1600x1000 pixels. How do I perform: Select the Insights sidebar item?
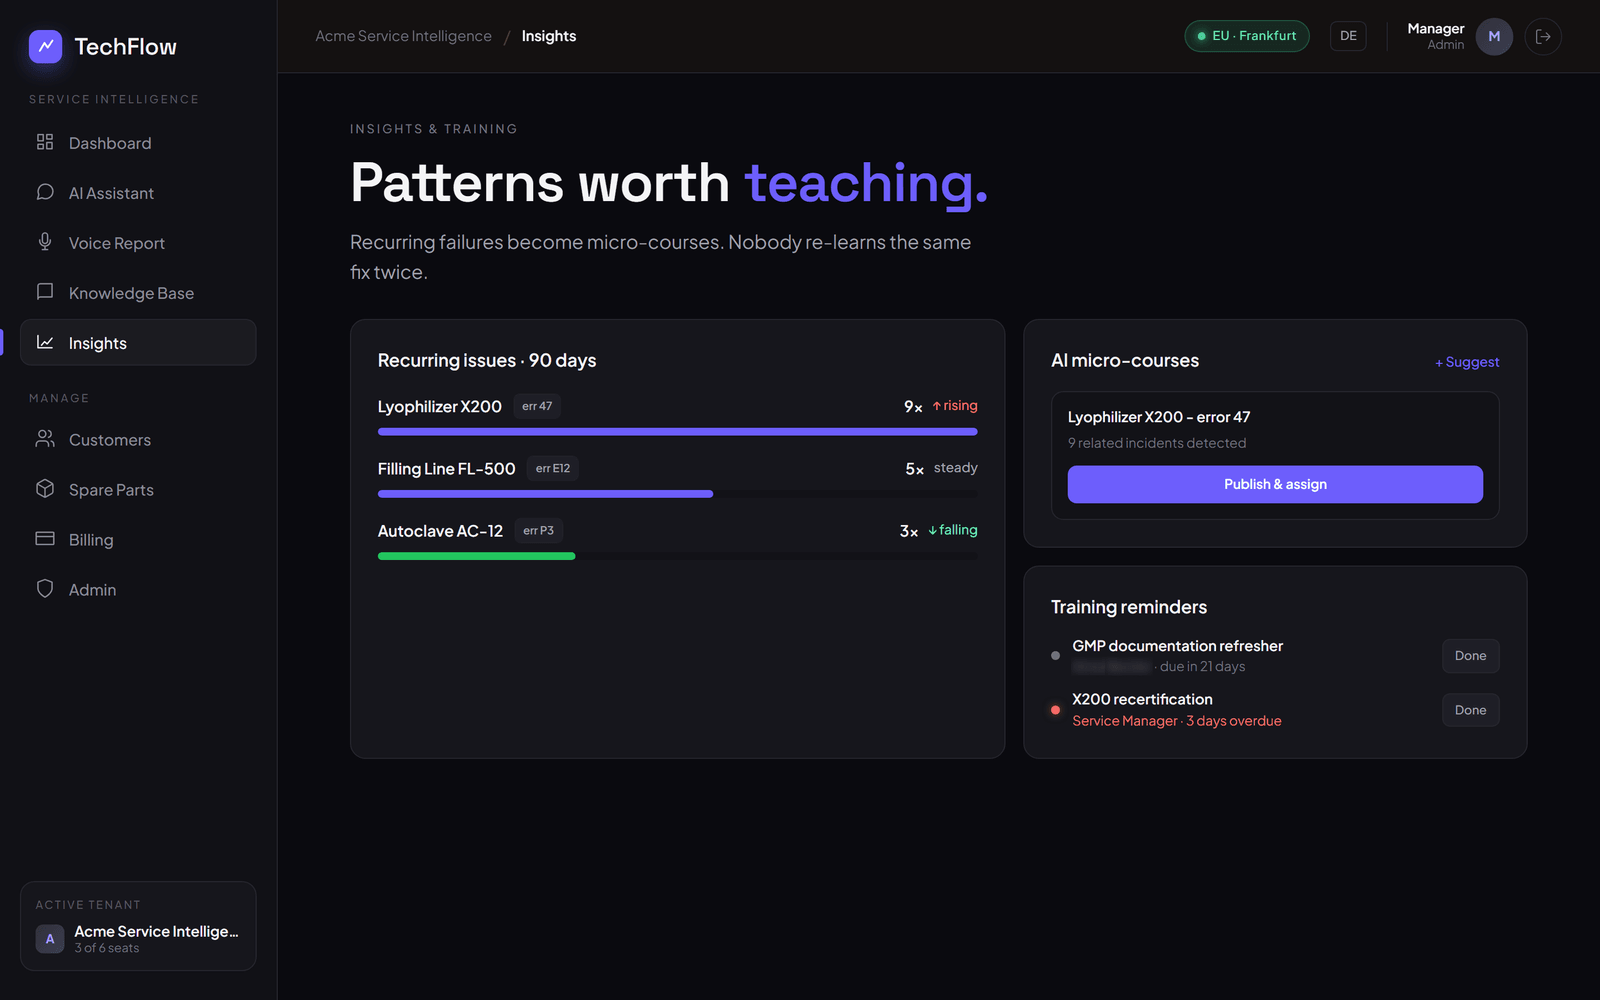click(x=138, y=342)
